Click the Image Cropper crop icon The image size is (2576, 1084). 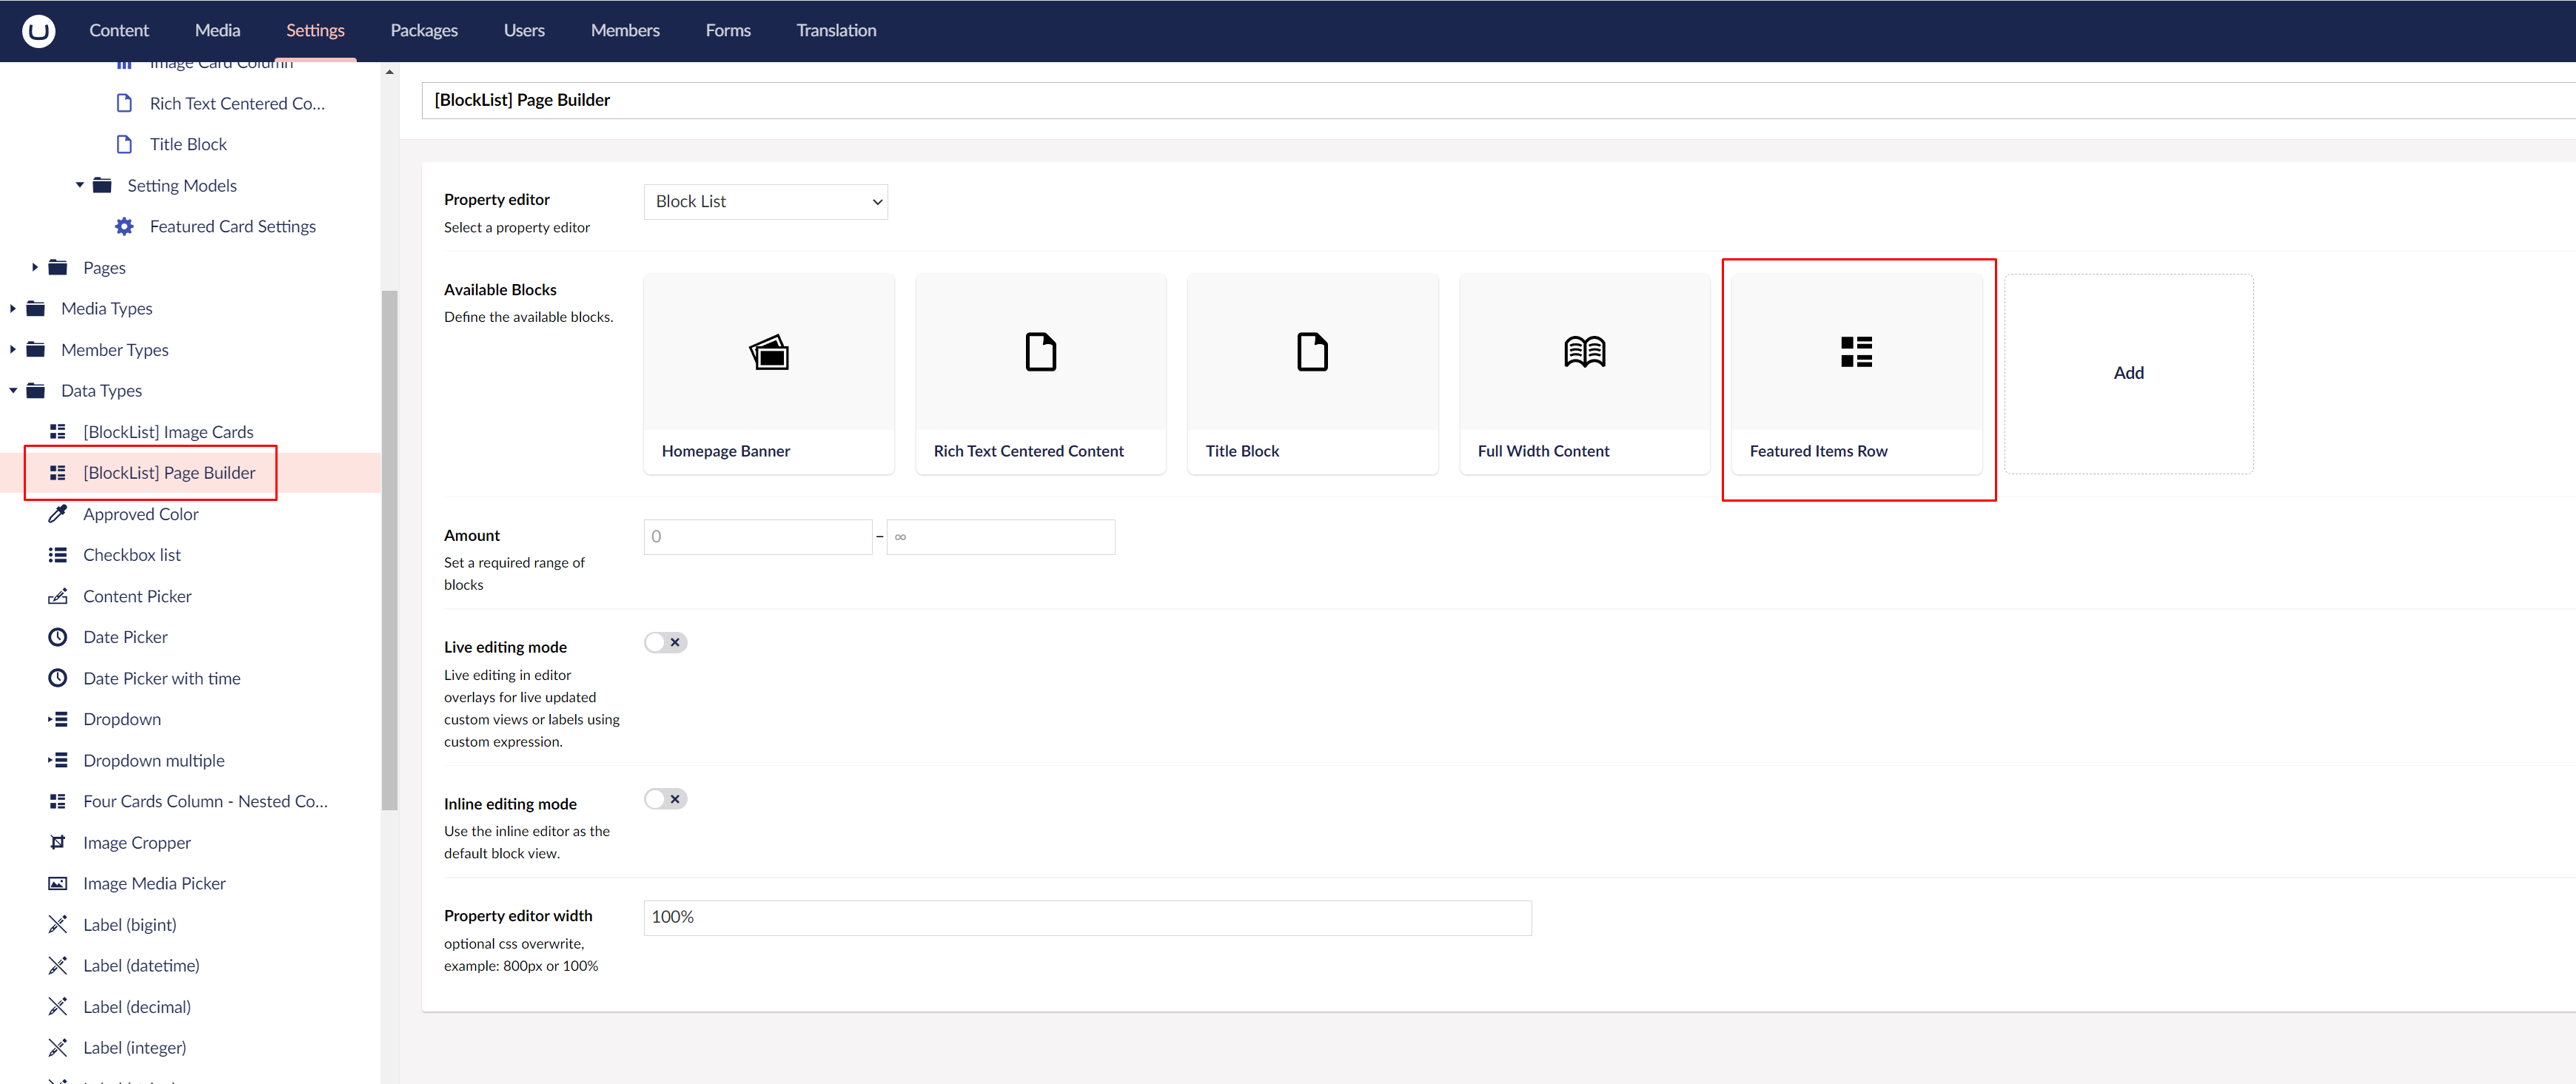(x=58, y=842)
